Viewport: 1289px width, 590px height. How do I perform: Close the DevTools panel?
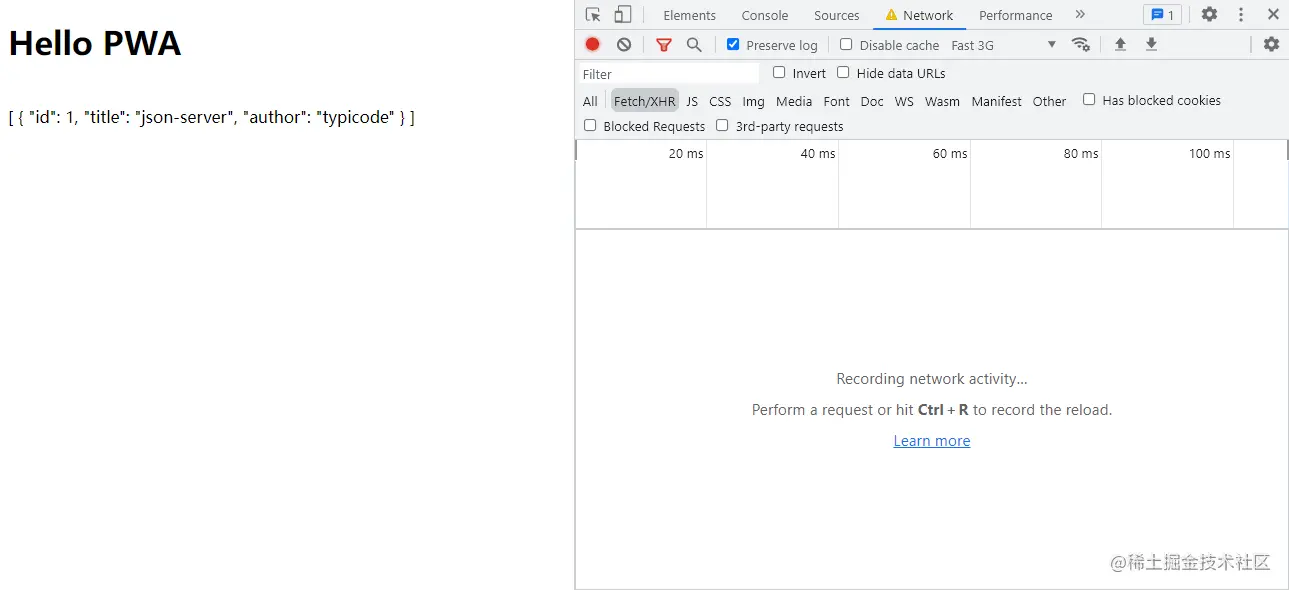point(1273,15)
